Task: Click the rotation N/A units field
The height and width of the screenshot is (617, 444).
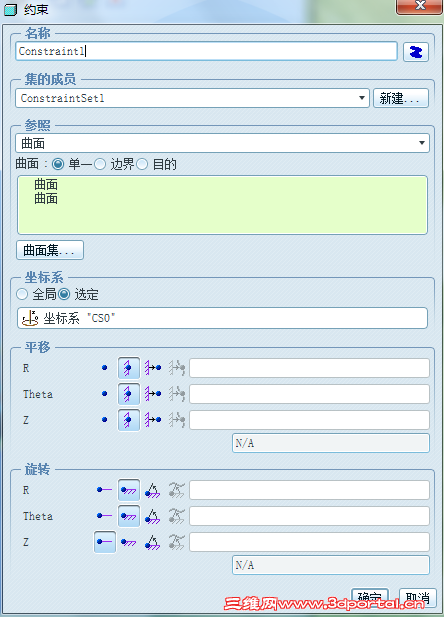Action: click(x=331, y=565)
